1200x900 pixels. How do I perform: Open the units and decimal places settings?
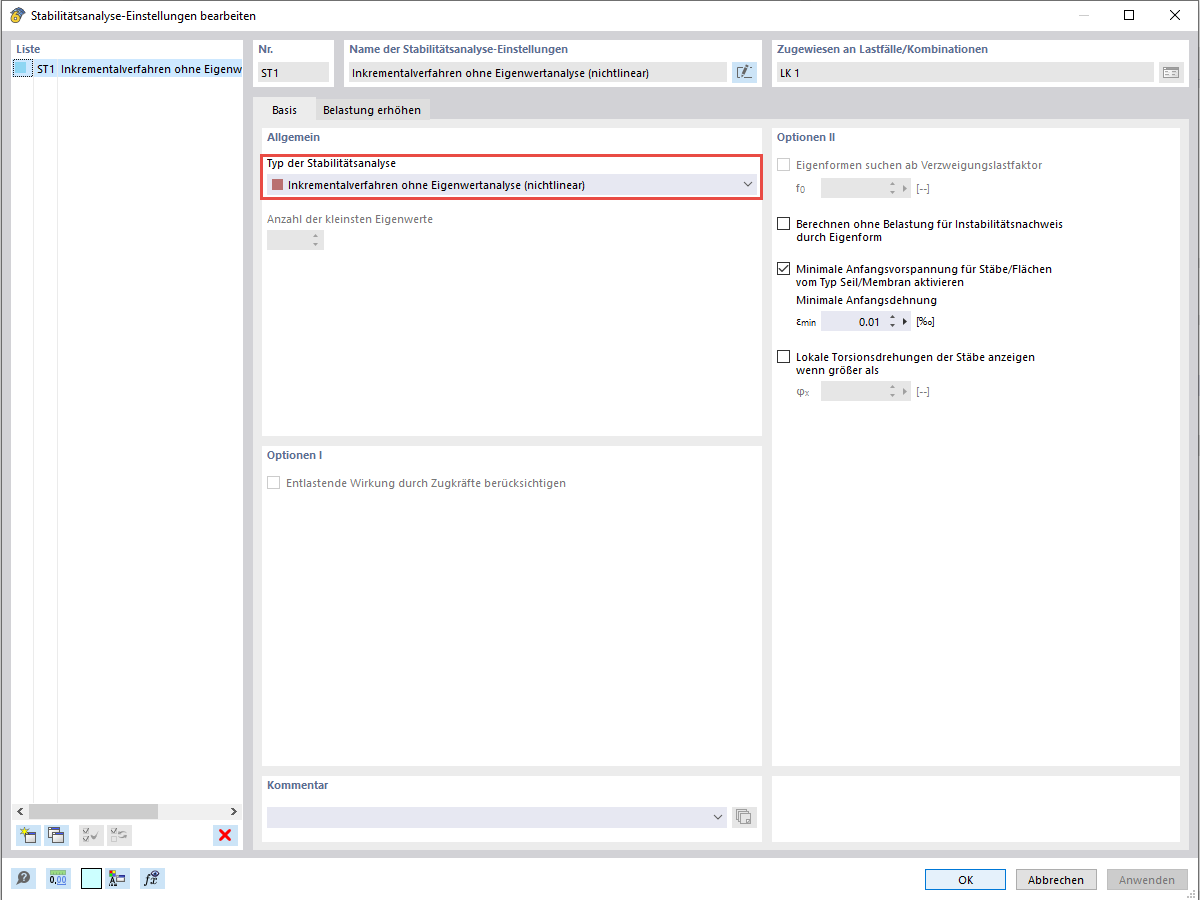58,878
